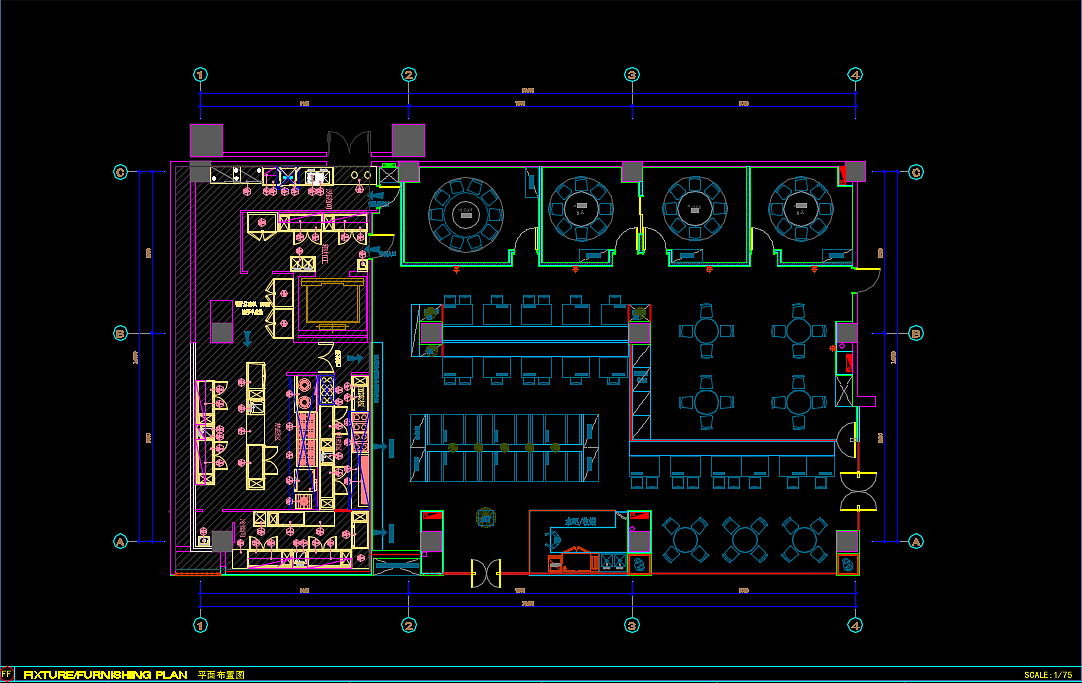Pick bottom grid bubble 3
Viewport: 1082px width, 683px height.
point(632,625)
